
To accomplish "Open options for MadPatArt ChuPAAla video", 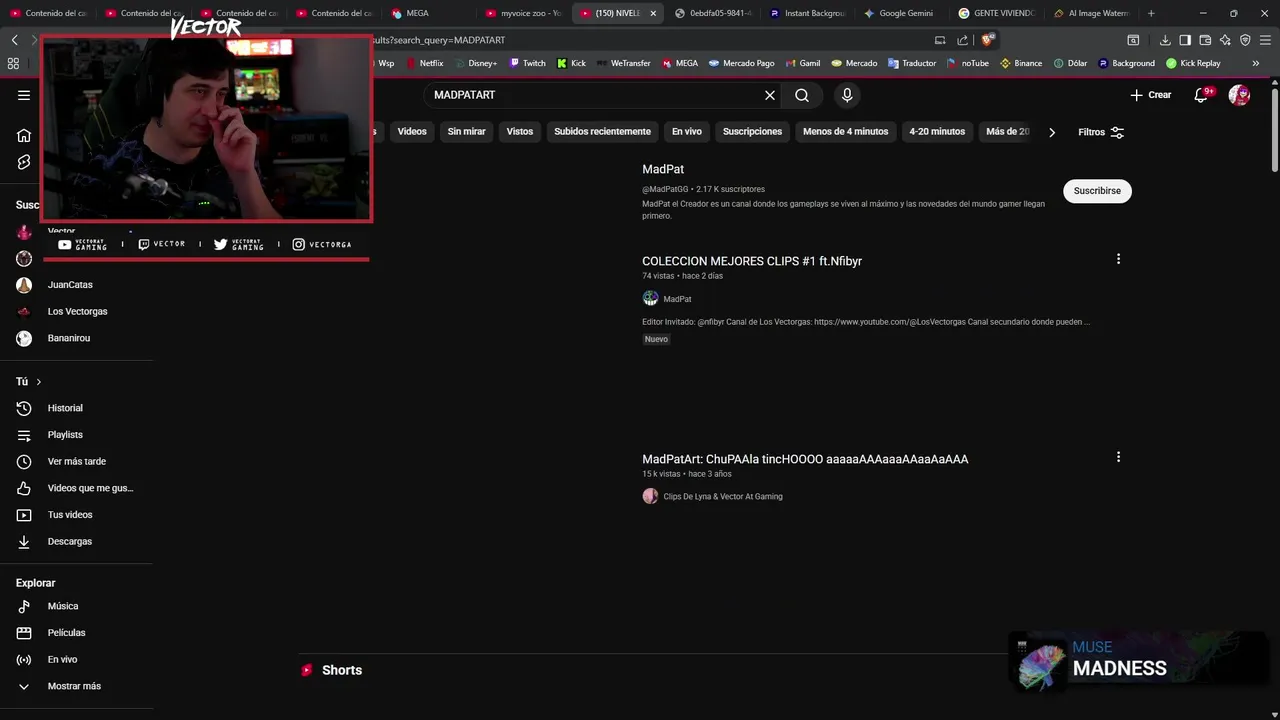I will 1118,457.
